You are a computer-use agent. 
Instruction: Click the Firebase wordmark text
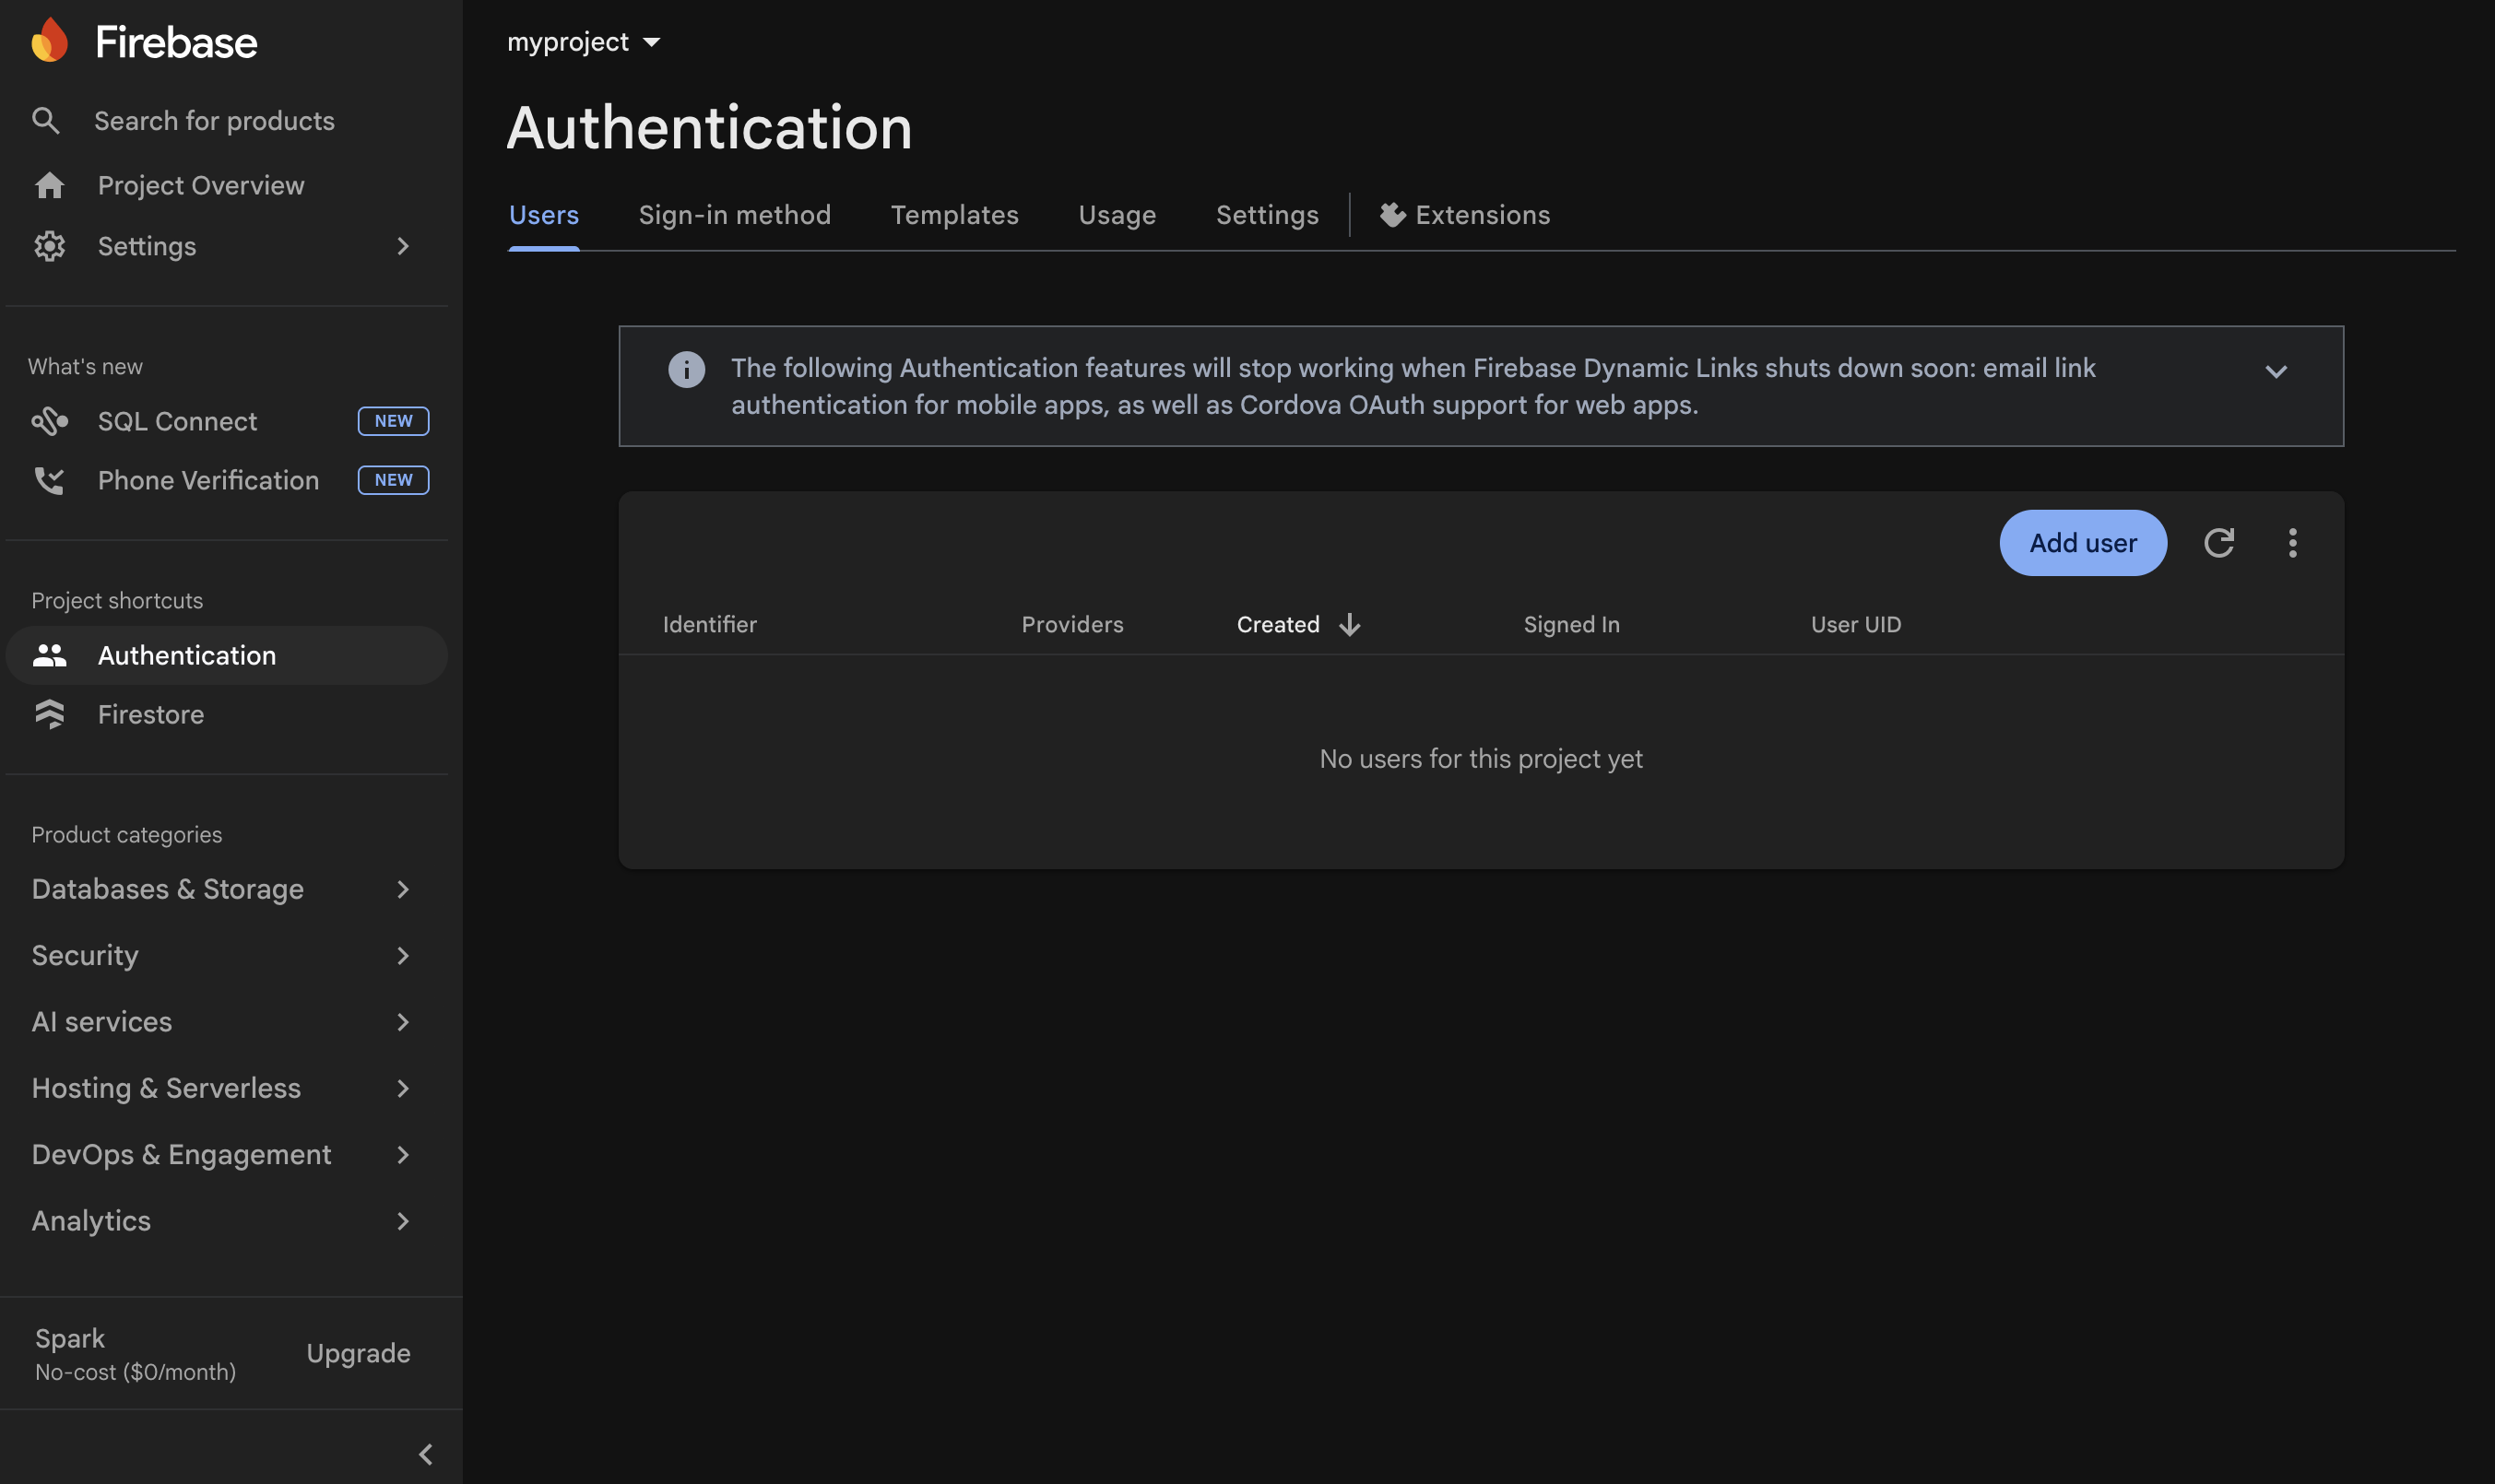176,42
